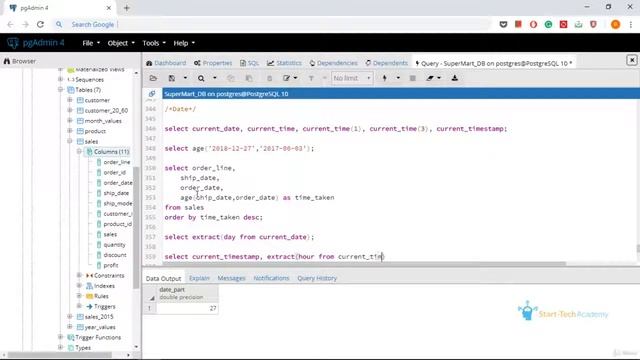640x360 pixels.
Task: Switch to the Dashboard tab
Action: pos(166,63)
